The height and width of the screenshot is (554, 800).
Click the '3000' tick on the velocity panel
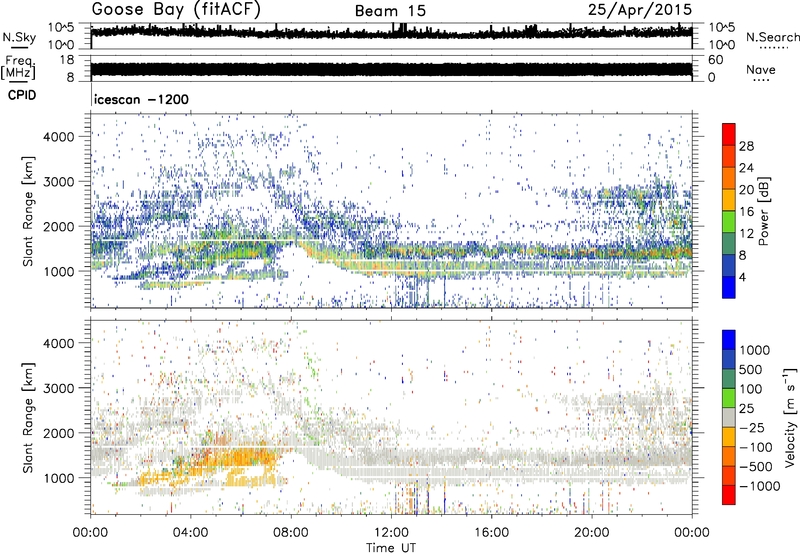coord(58,388)
